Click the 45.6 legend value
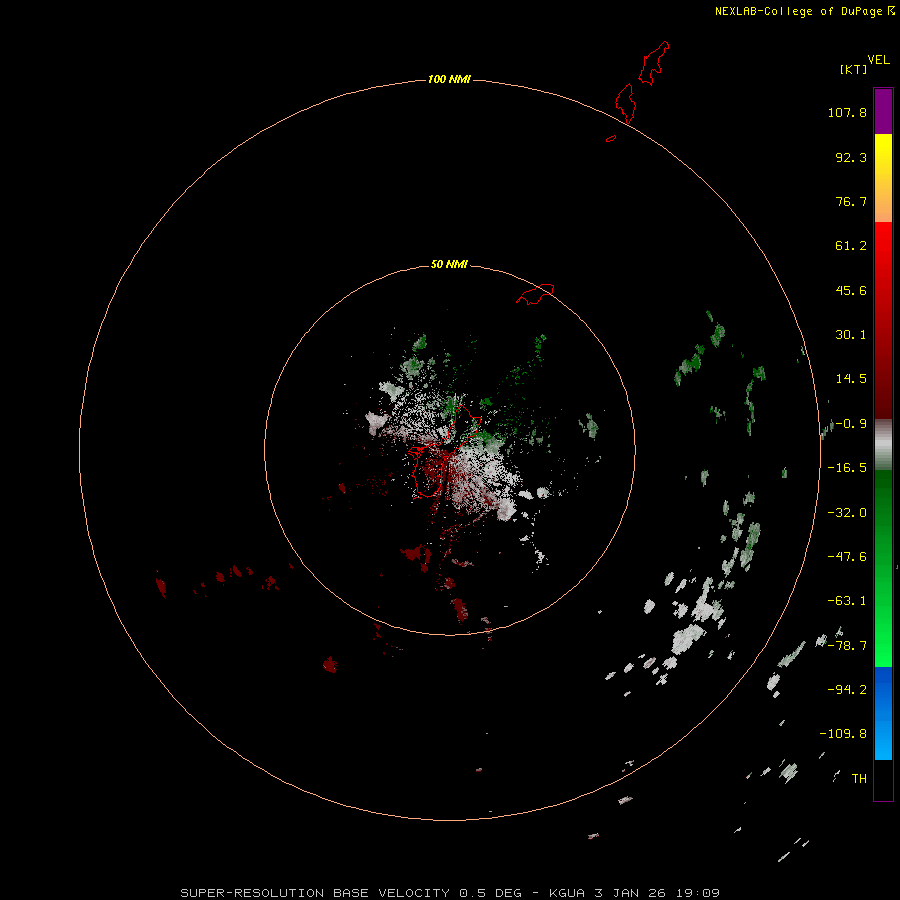Image resolution: width=900 pixels, height=900 pixels. coord(851,290)
